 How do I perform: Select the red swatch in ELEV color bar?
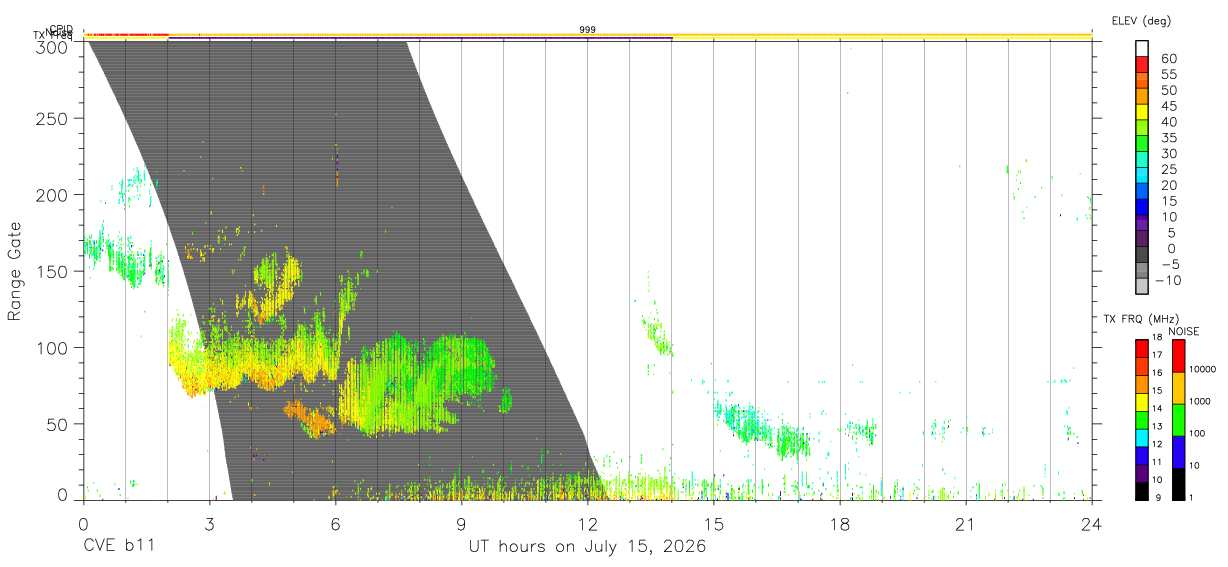1142,64
